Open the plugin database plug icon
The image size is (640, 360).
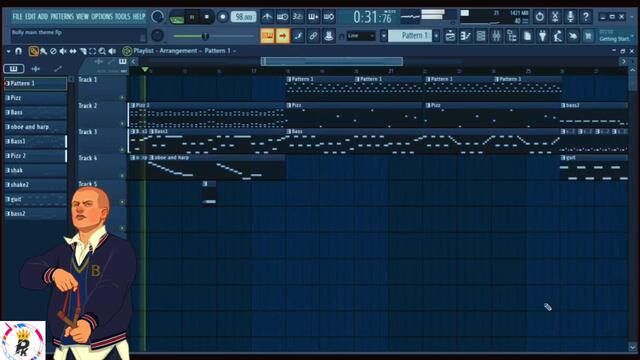(542, 36)
